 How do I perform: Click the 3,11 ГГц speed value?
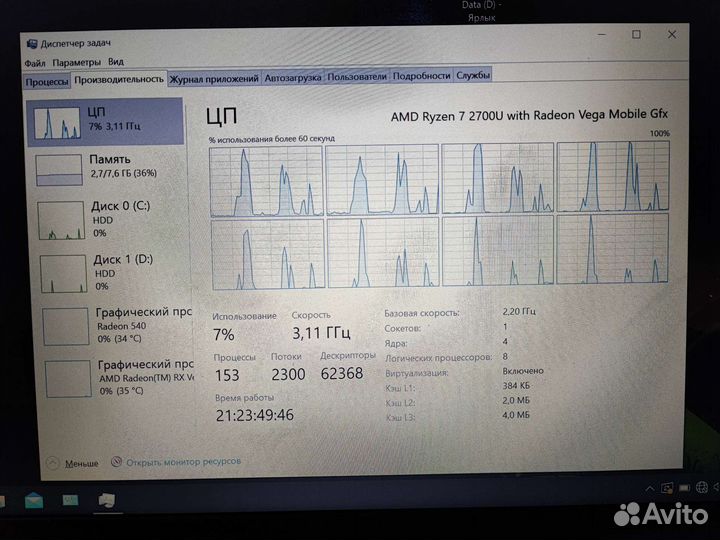tap(321, 332)
